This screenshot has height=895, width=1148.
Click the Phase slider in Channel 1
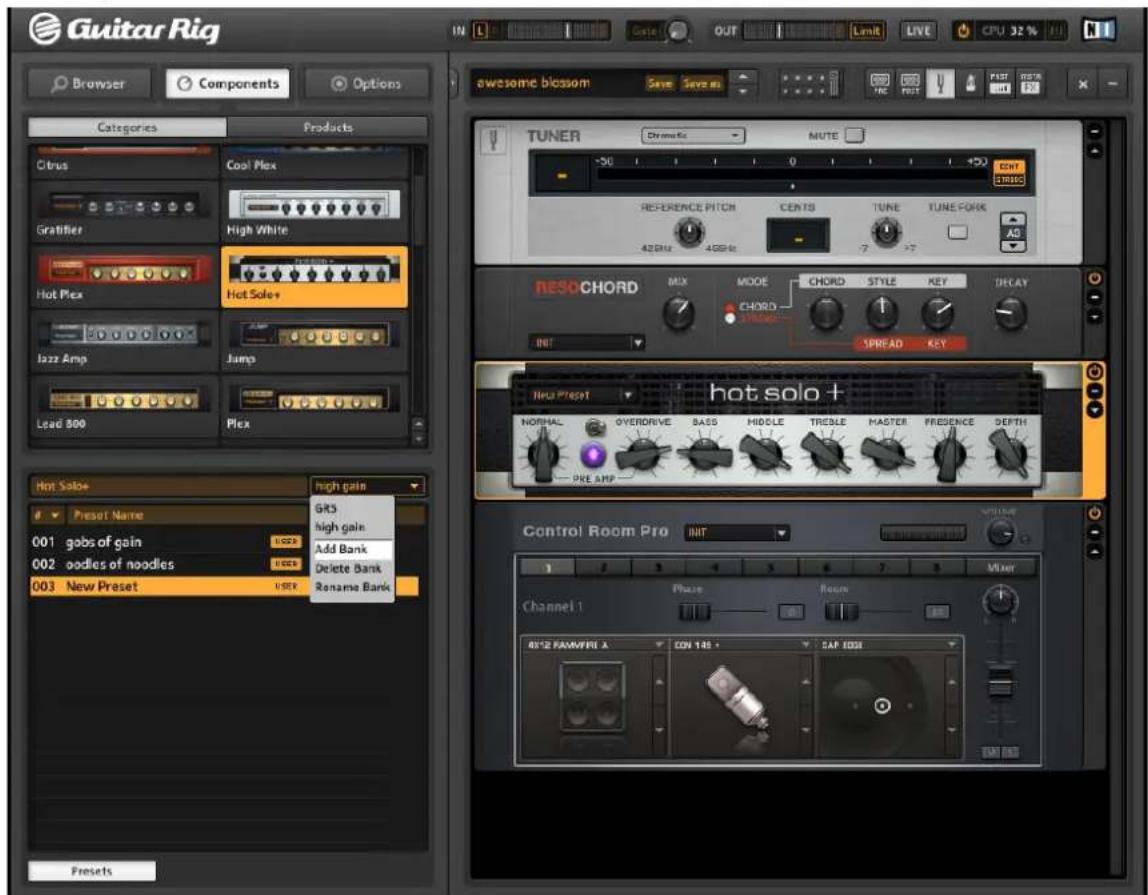tap(694, 612)
